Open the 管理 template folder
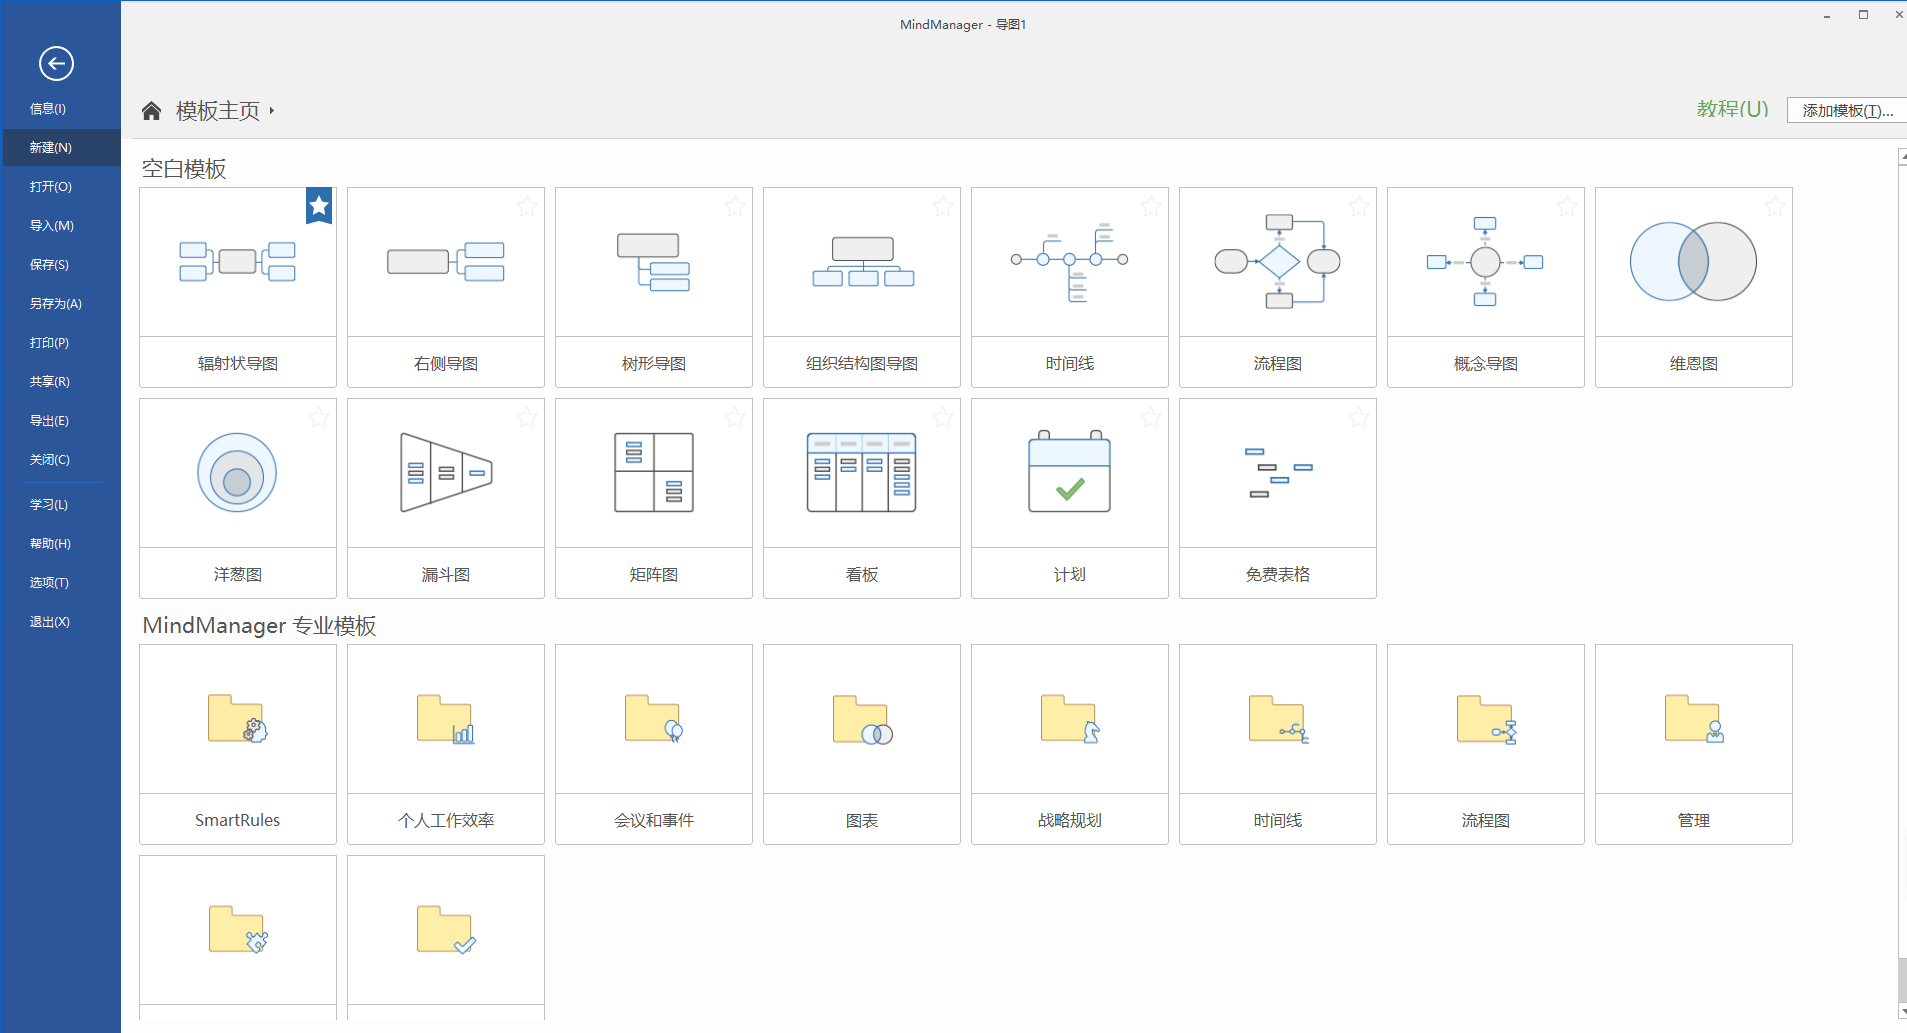The image size is (1907, 1033). pos(1694,744)
